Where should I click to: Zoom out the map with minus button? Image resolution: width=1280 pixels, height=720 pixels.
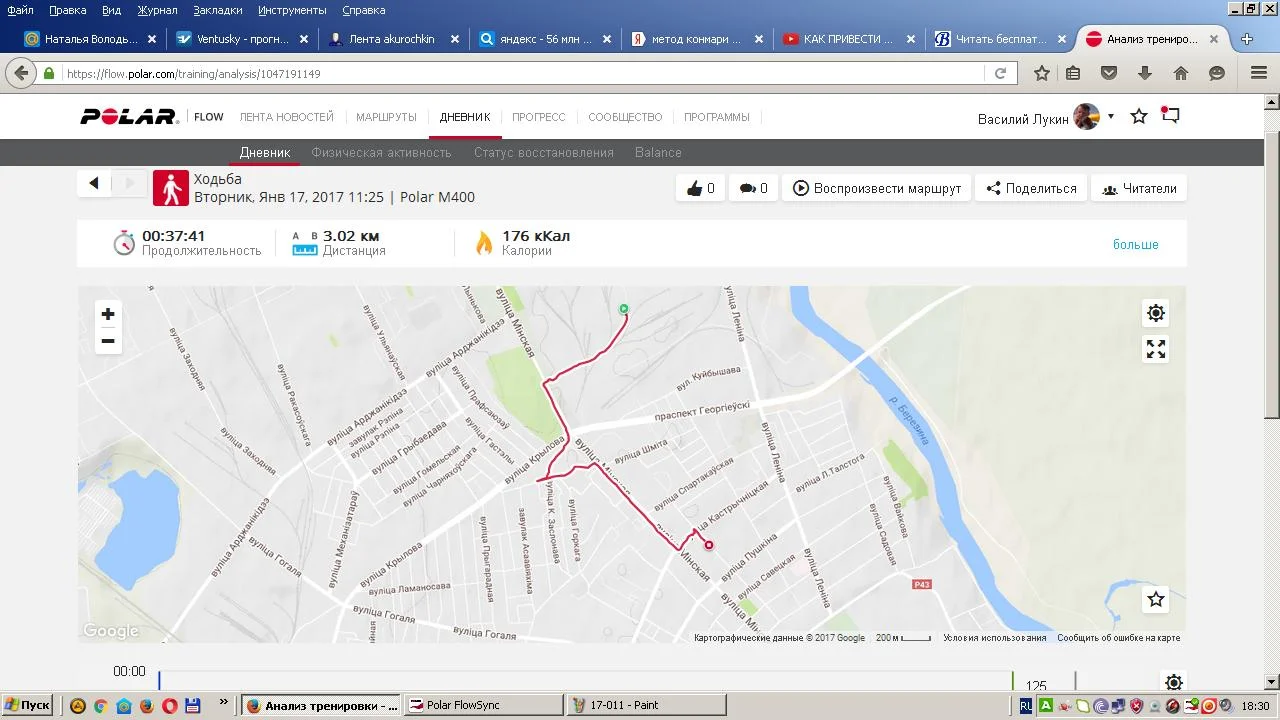[108, 341]
